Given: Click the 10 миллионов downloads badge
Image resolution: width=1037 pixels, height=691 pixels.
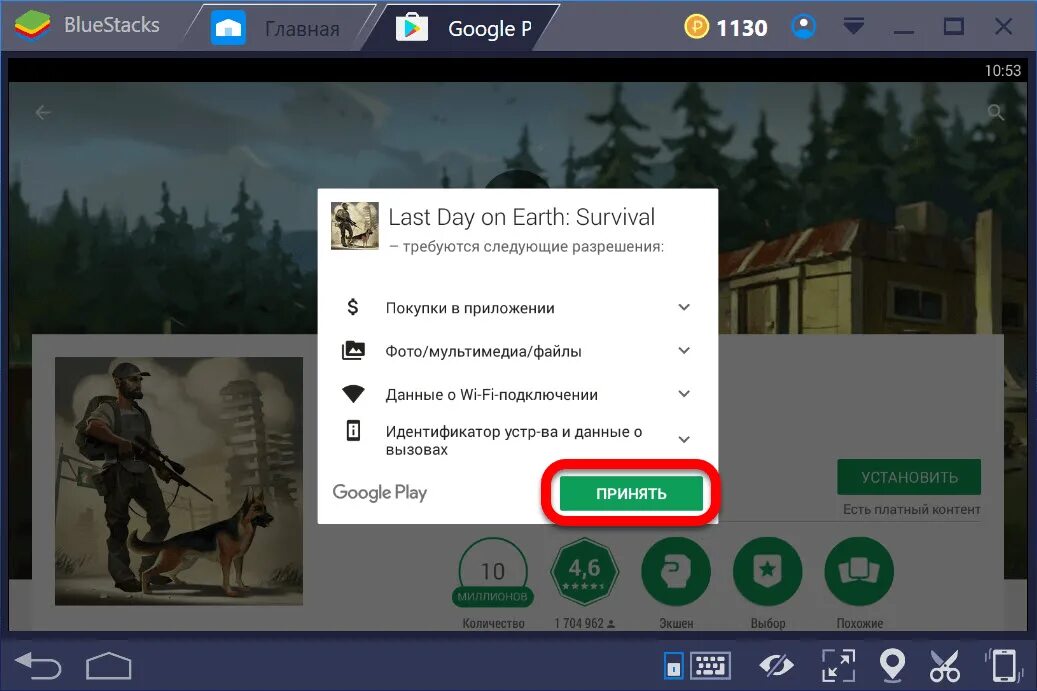Looking at the screenshot, I should [493, 573].
